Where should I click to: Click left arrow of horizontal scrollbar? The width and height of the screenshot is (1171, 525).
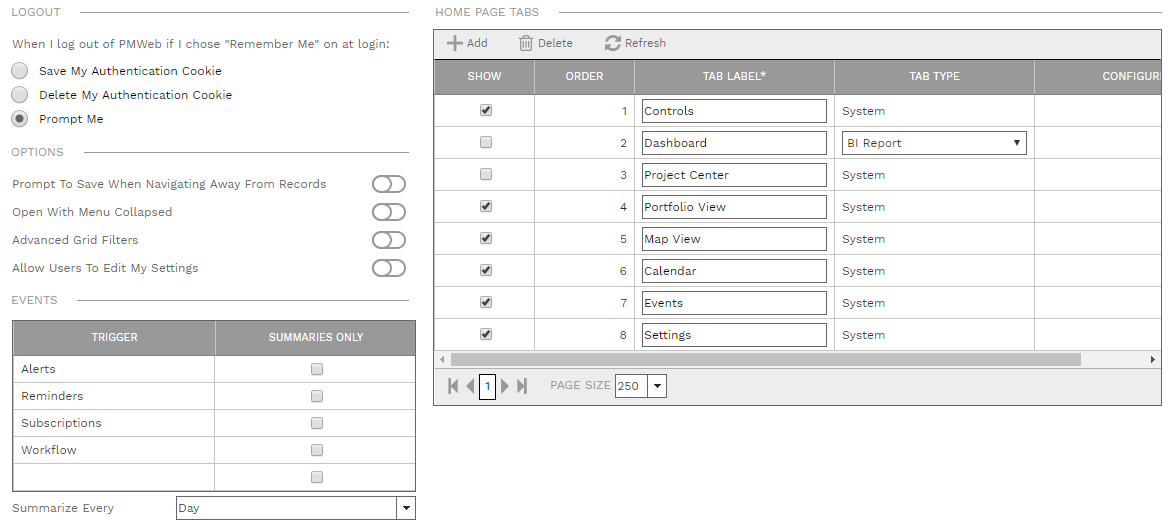[x=442, y=360]
